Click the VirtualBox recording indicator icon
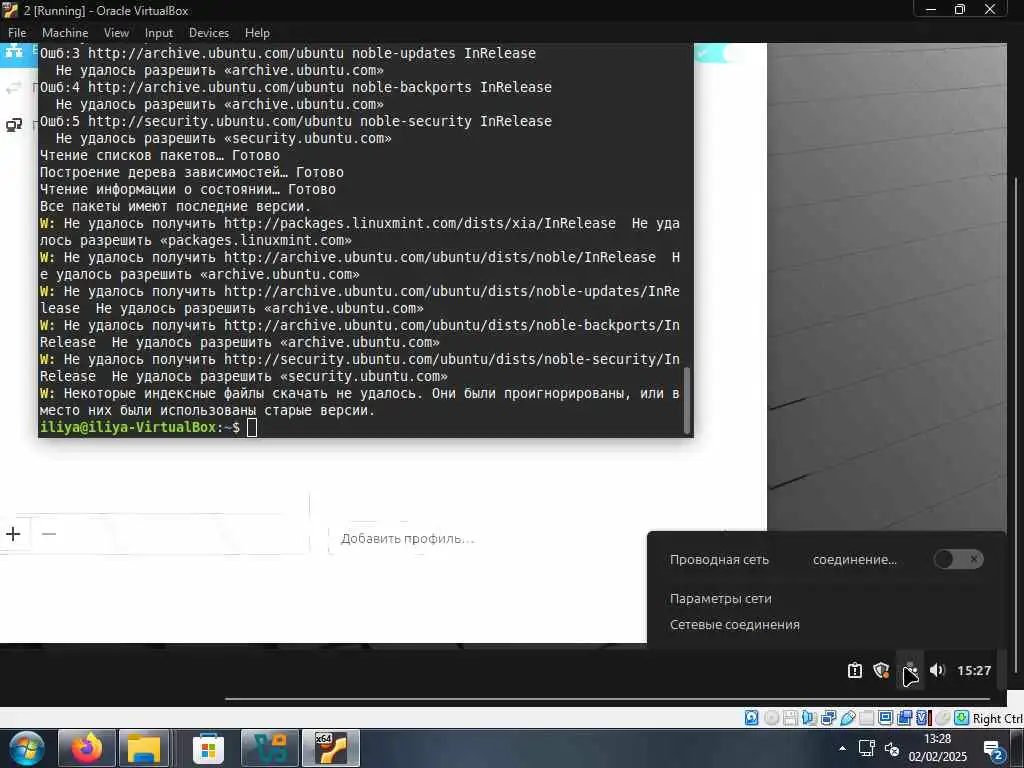This screenshot has height=768, width=1024. [x=904, y=718]
